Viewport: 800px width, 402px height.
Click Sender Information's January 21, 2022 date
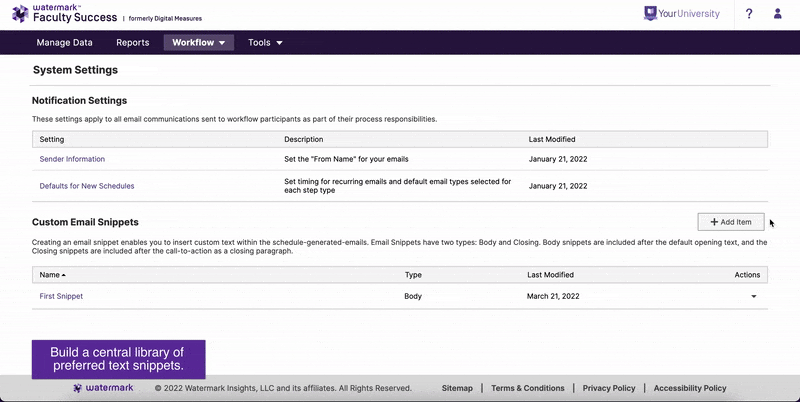558,159
